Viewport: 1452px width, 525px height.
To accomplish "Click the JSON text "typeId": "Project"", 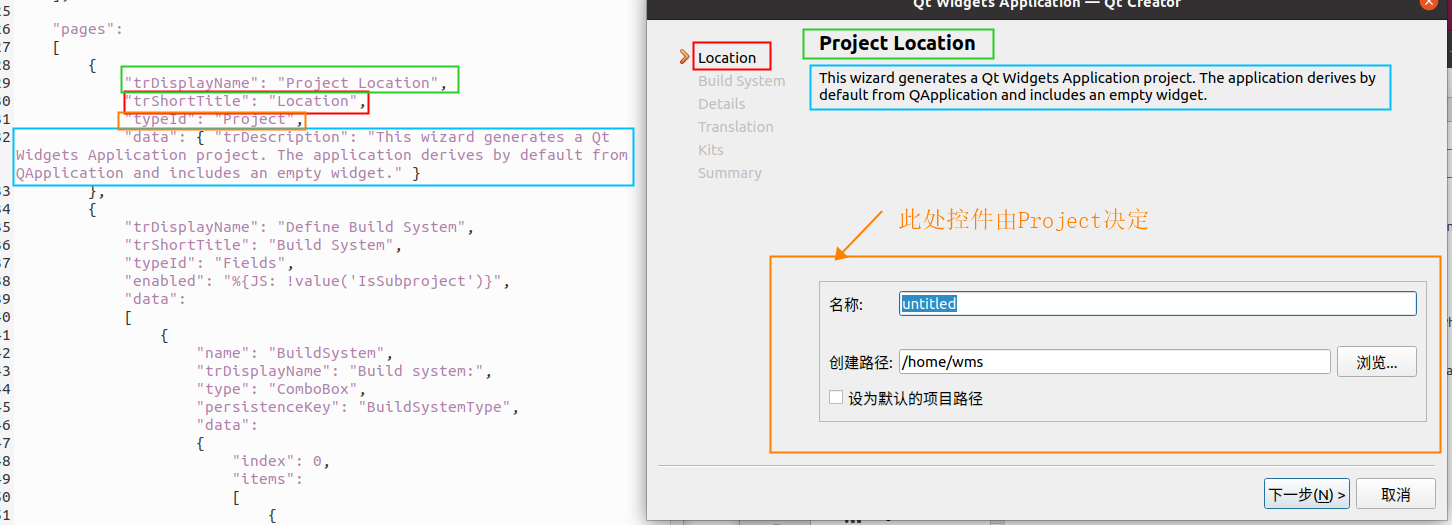I will coord(214,119).
